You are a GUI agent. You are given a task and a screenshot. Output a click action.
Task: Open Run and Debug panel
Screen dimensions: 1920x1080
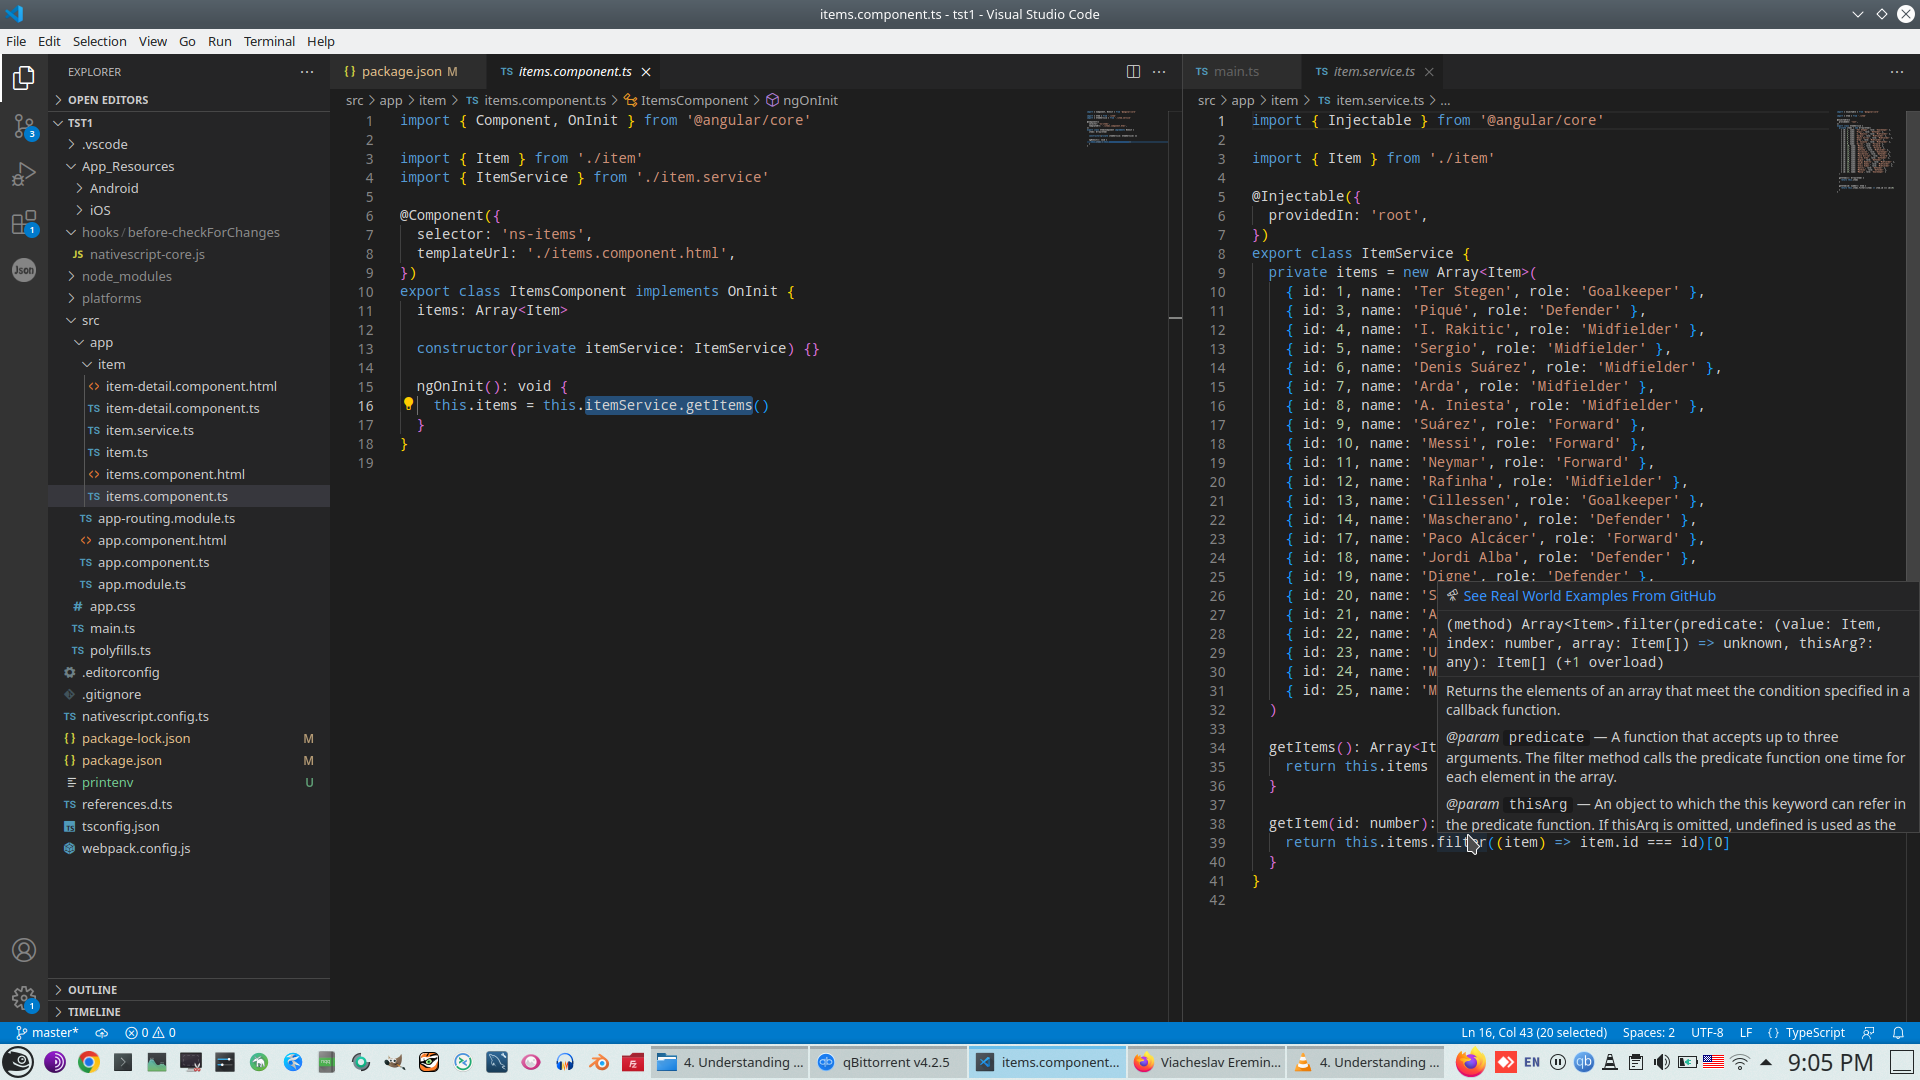24,174
